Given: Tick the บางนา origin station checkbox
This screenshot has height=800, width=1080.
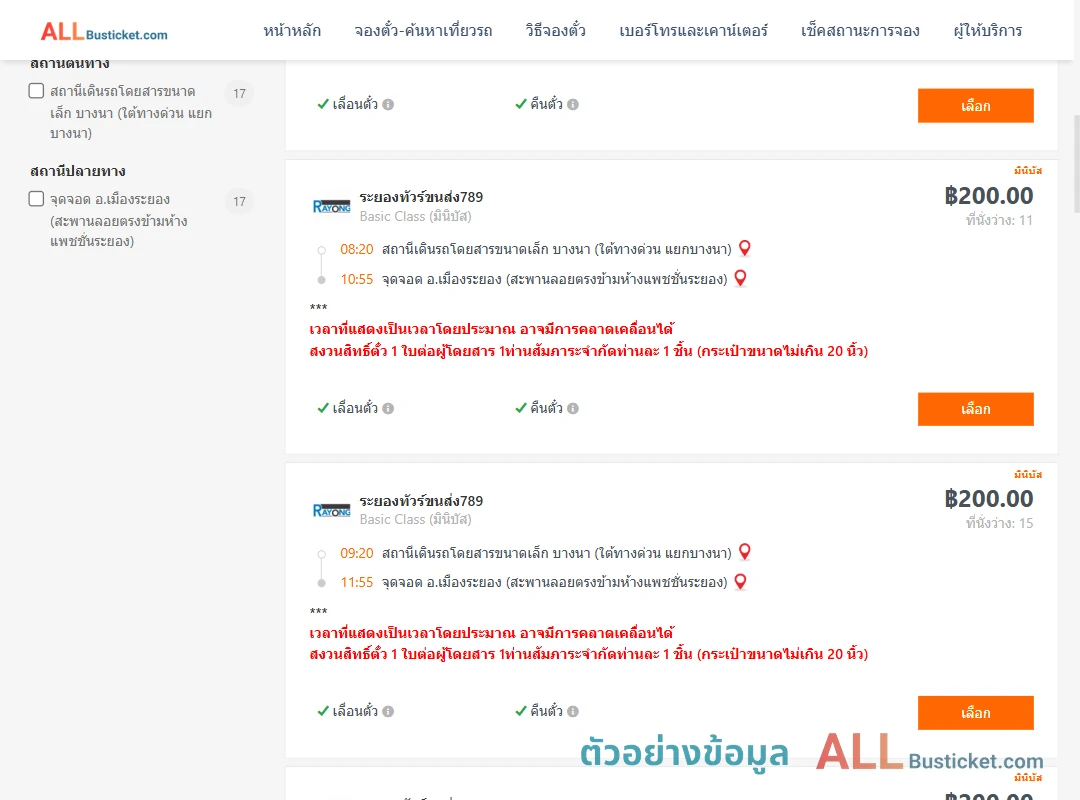Looking at the screenshot, I should 37,91.
